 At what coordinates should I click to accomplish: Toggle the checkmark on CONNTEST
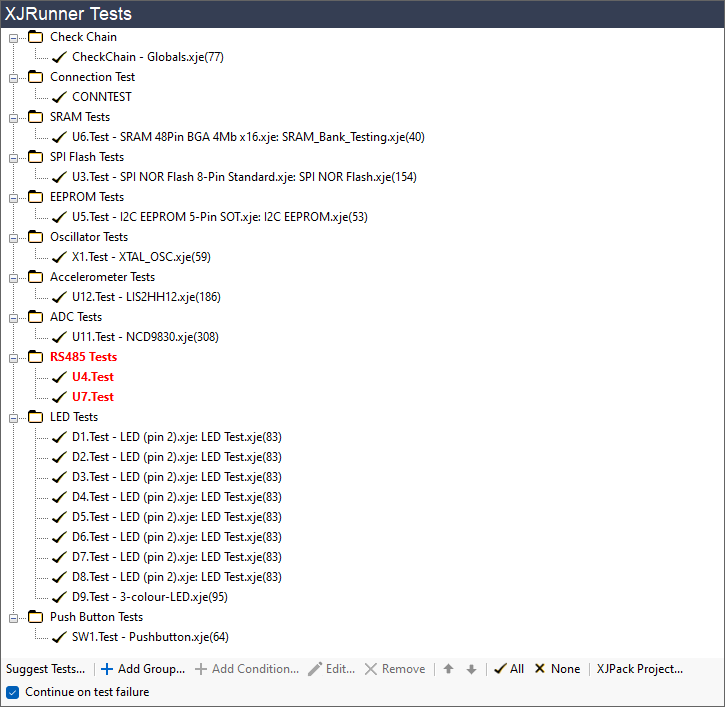click(x=59, y=97)
